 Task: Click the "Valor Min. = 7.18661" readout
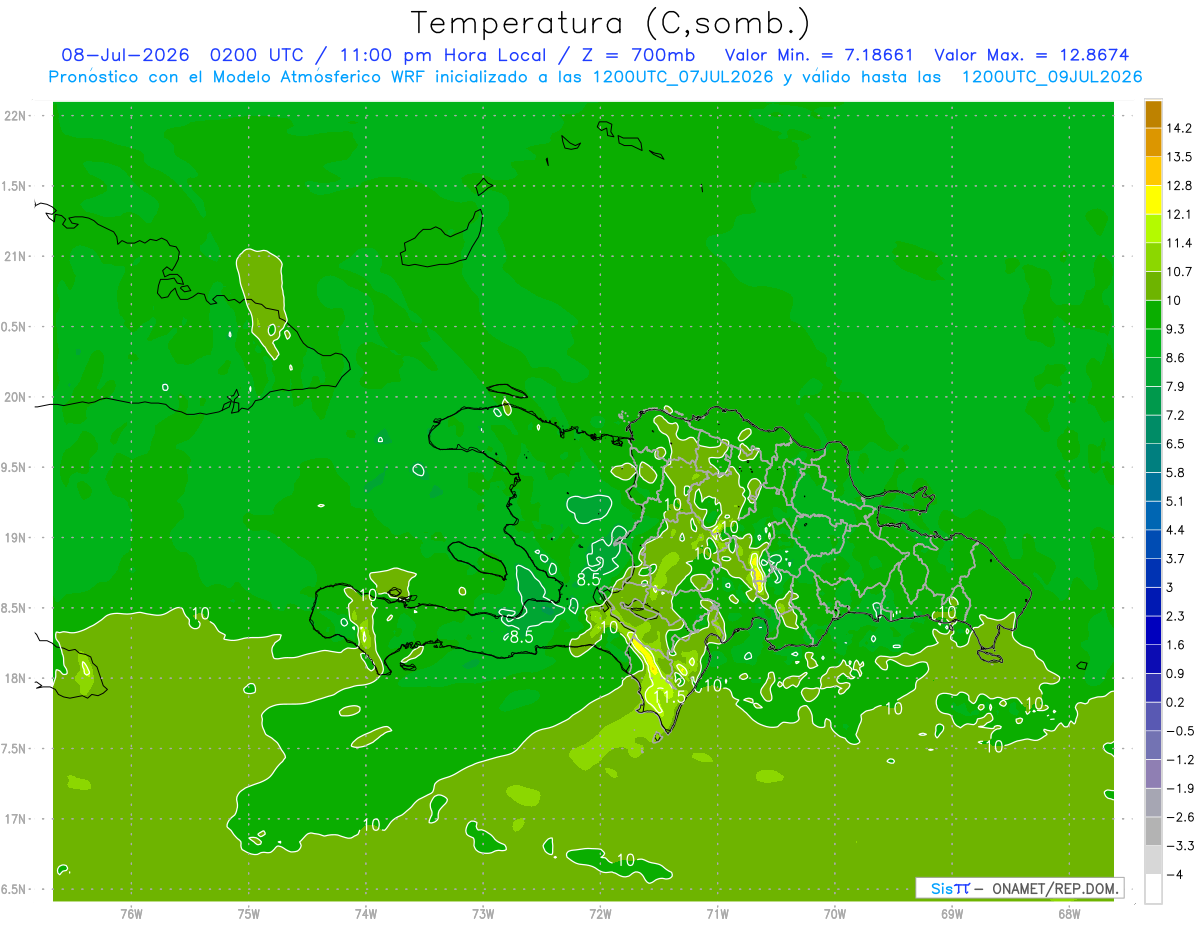click(x=818, y=55)
